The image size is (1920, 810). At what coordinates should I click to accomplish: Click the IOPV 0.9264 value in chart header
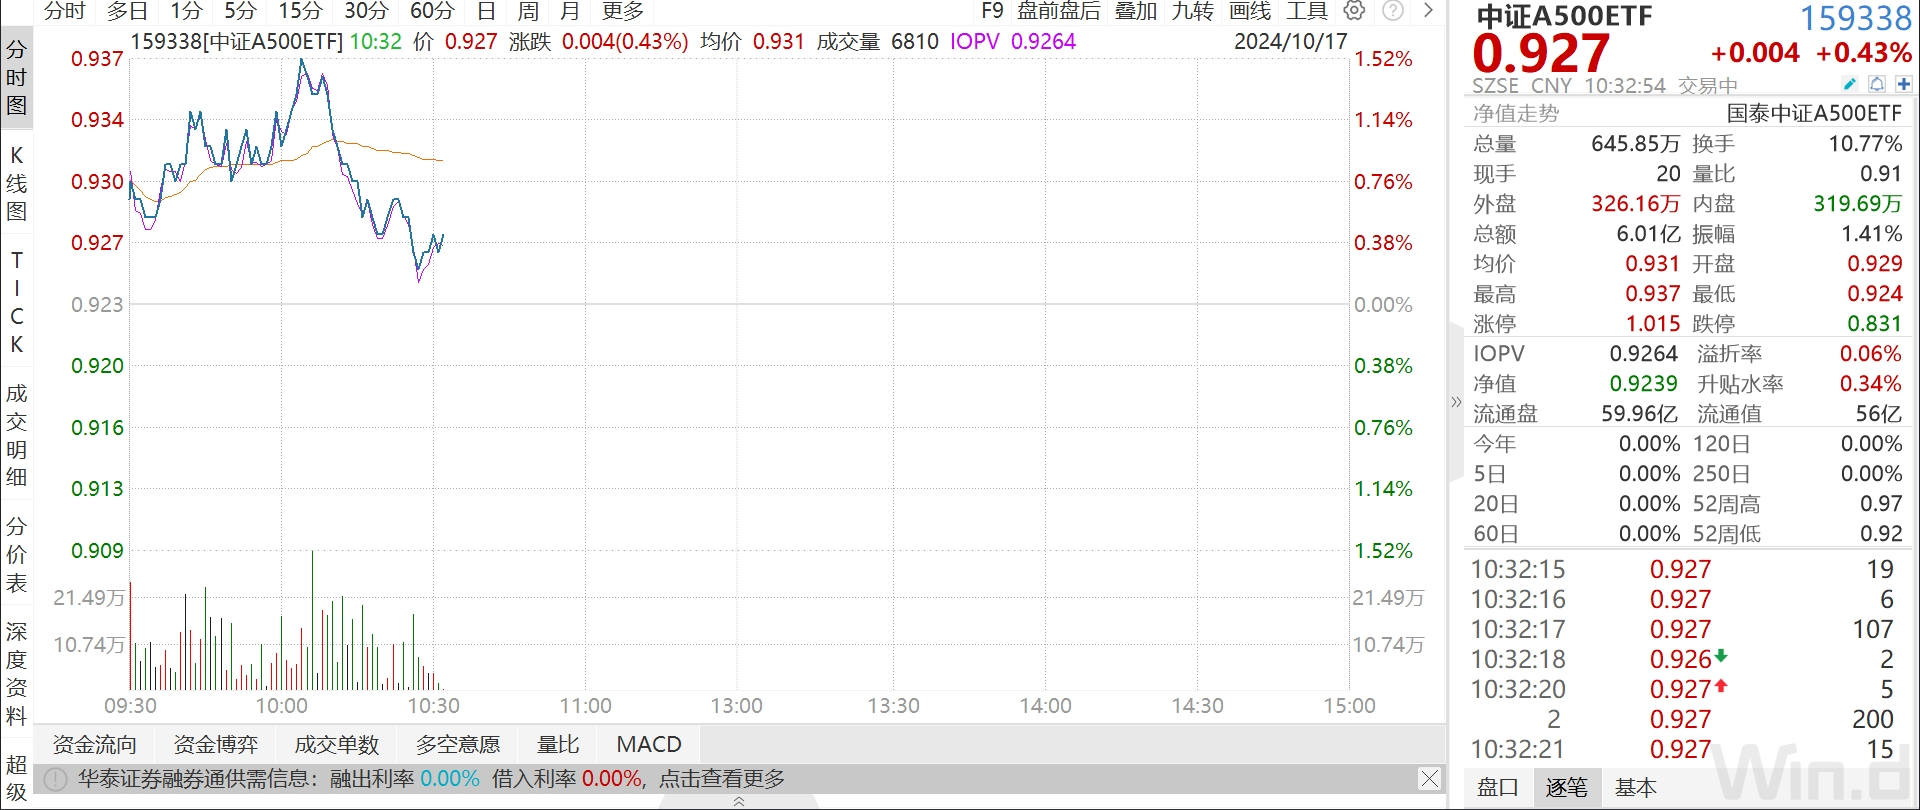pyautogui.click(x=1043, y=42)
